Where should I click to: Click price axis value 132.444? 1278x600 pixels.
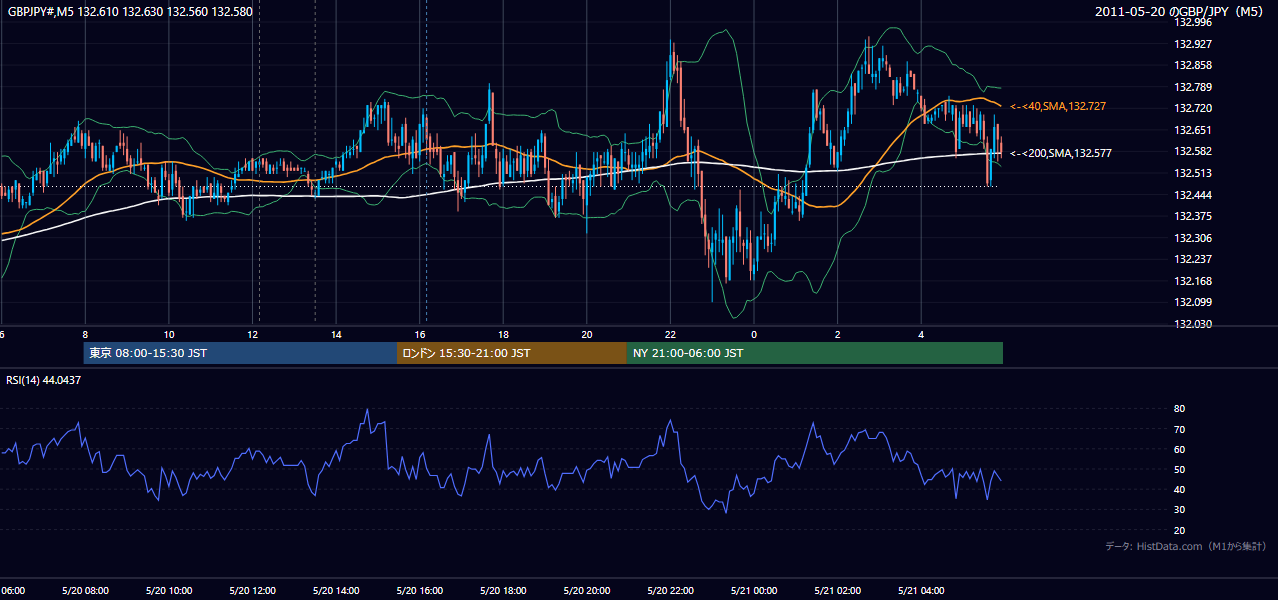click(x=1194, y=195)
